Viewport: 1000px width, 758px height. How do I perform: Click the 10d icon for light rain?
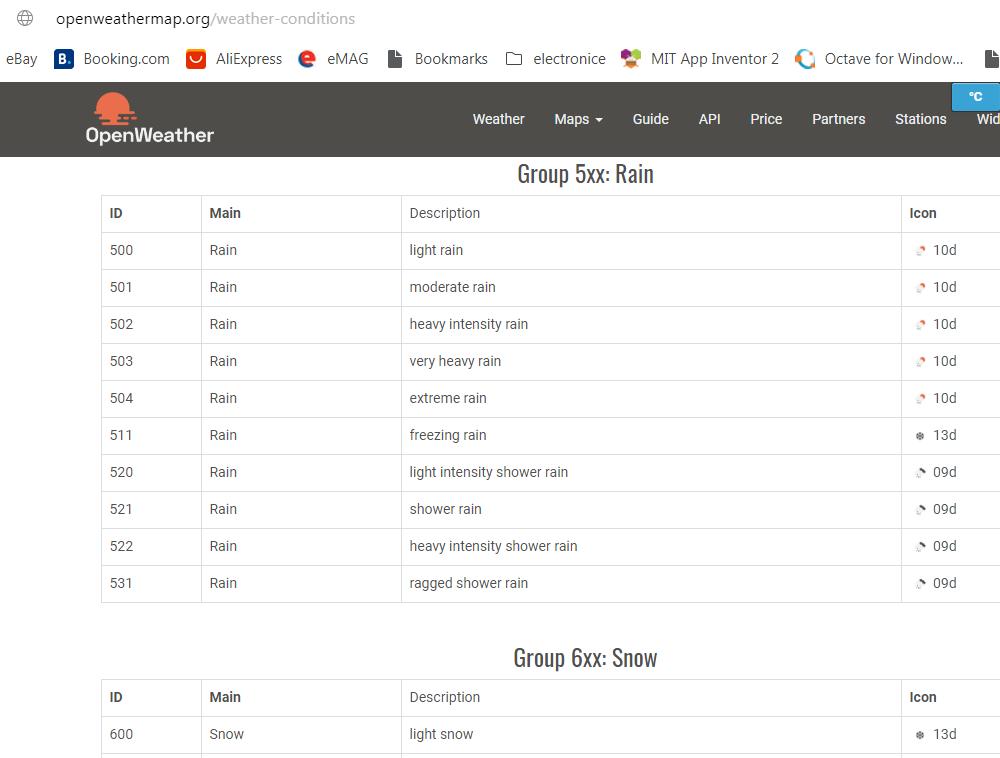(x=920, y=251)
